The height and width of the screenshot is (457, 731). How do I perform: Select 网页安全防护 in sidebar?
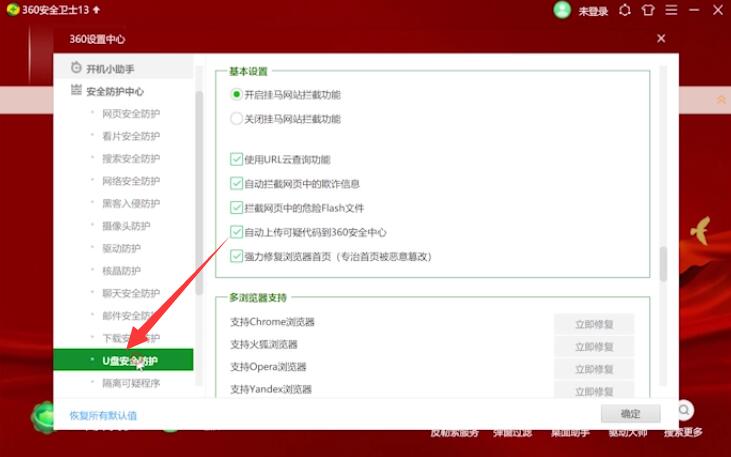tap(131, 114)
